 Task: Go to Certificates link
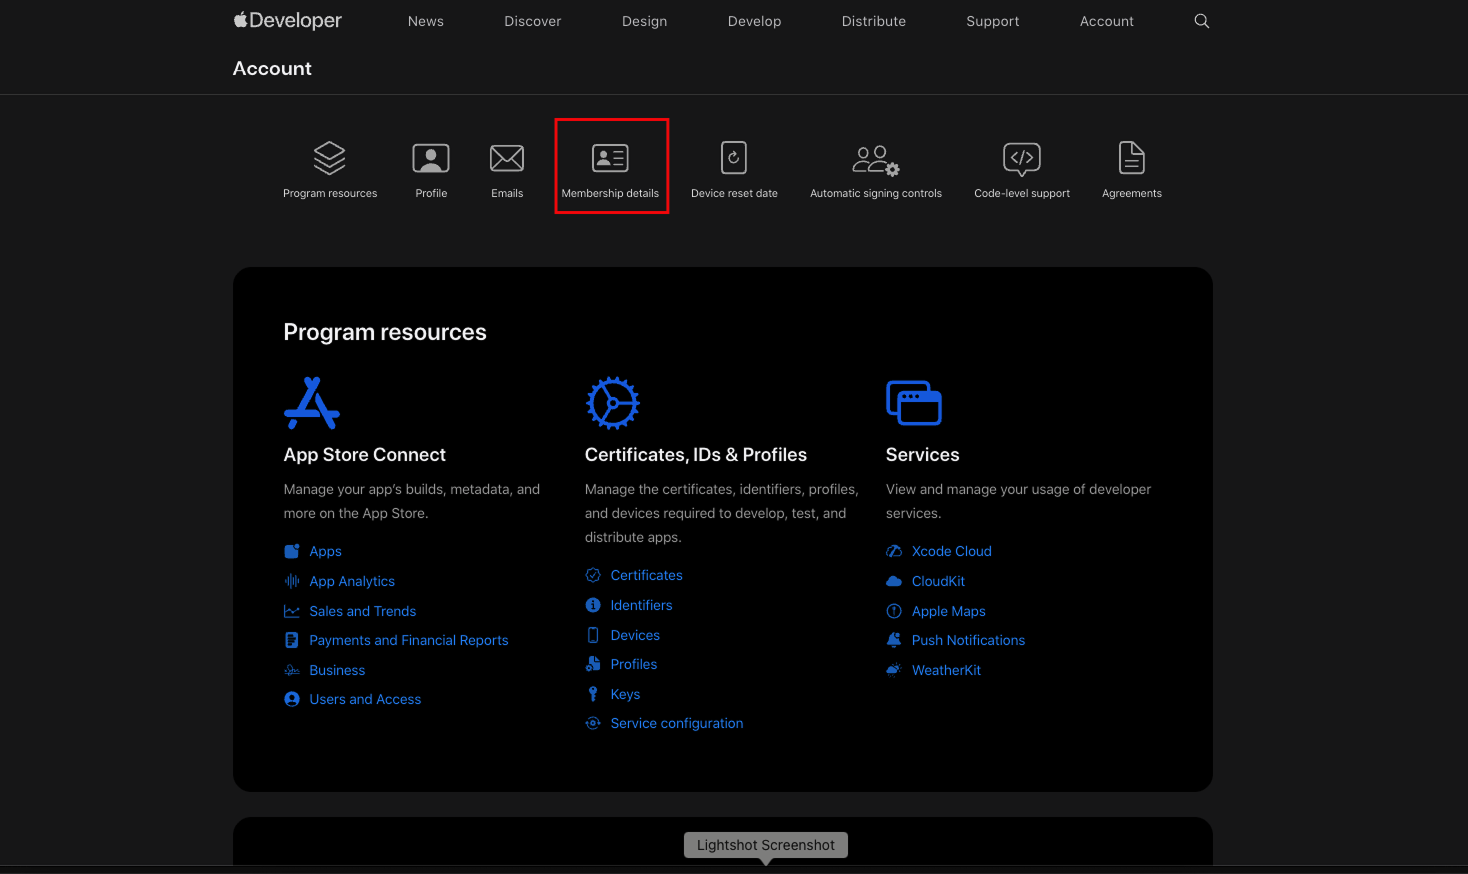646,575
